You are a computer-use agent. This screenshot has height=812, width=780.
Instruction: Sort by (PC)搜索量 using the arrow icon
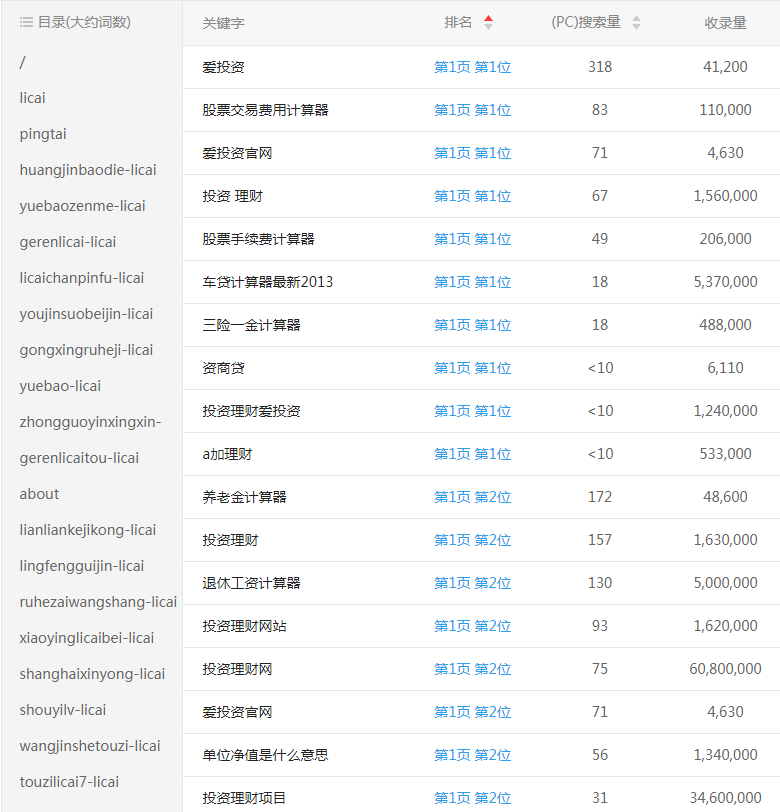tap(636, 22)
